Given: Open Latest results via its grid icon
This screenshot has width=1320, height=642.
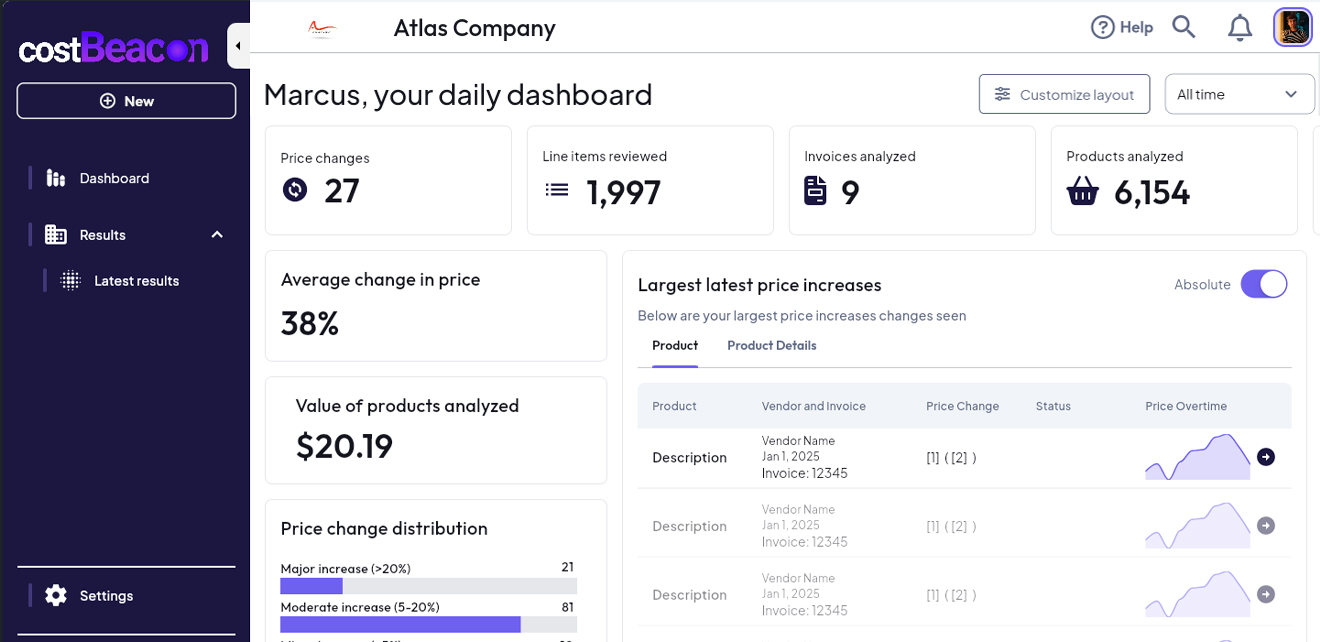Looking at the screenshot, I should 70,280.
